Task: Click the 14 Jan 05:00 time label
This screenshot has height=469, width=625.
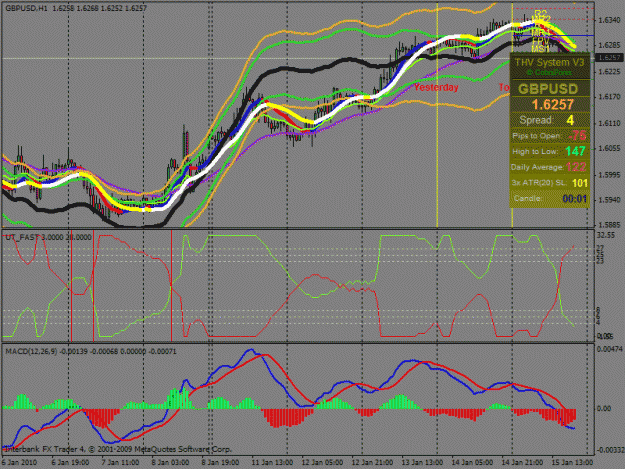Action: tap(472, 463)
